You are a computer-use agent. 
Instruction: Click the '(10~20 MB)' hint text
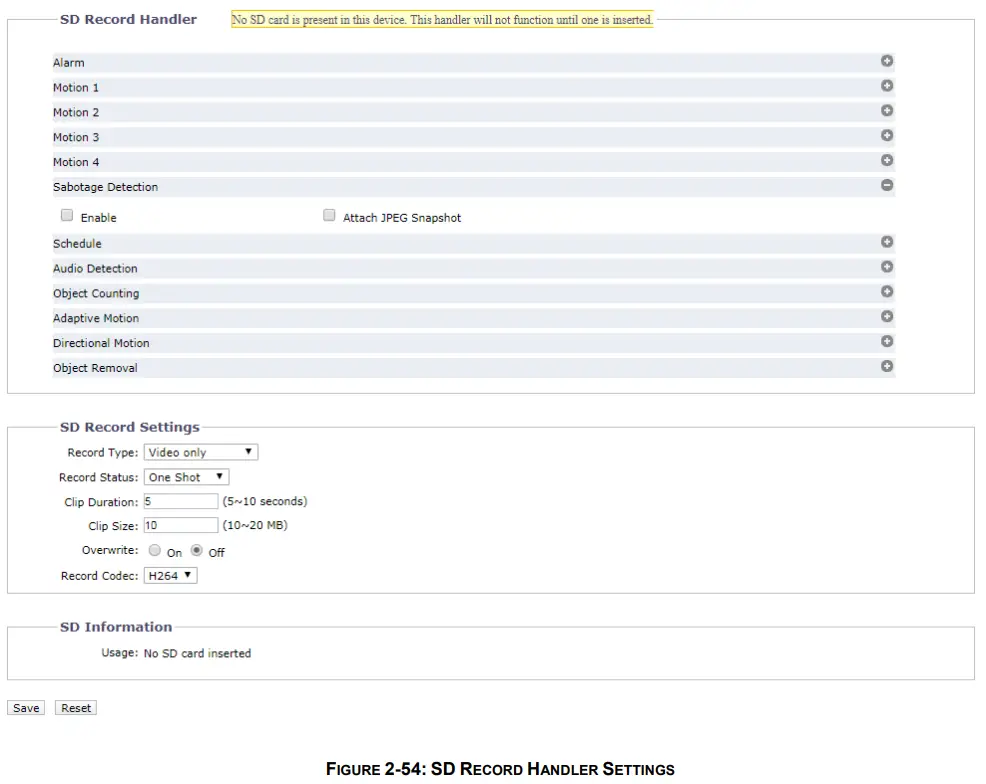[255, 525]
